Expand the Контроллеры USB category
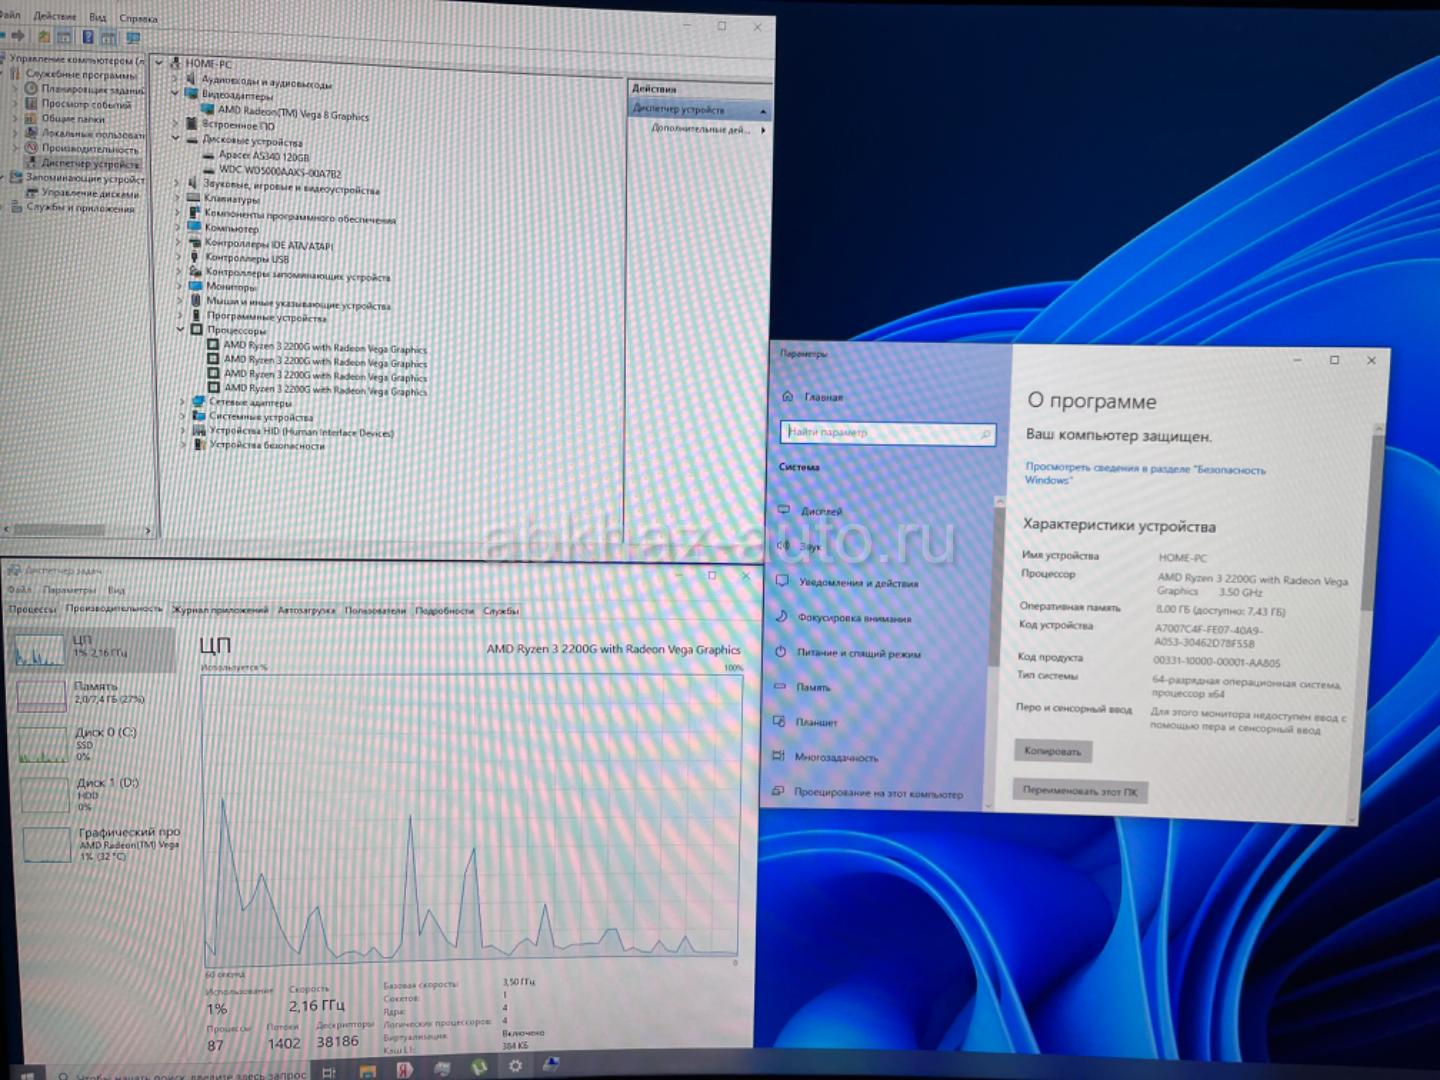 point(179,257)
